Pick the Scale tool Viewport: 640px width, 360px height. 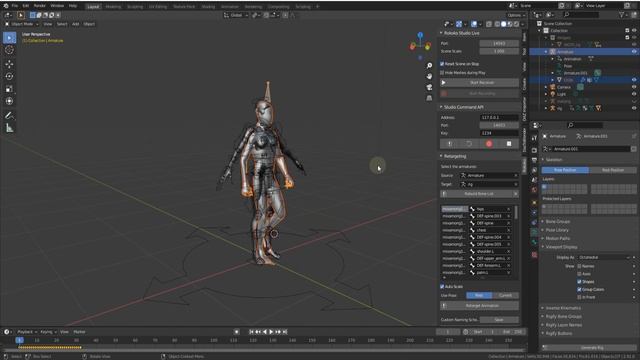point(9,89)
